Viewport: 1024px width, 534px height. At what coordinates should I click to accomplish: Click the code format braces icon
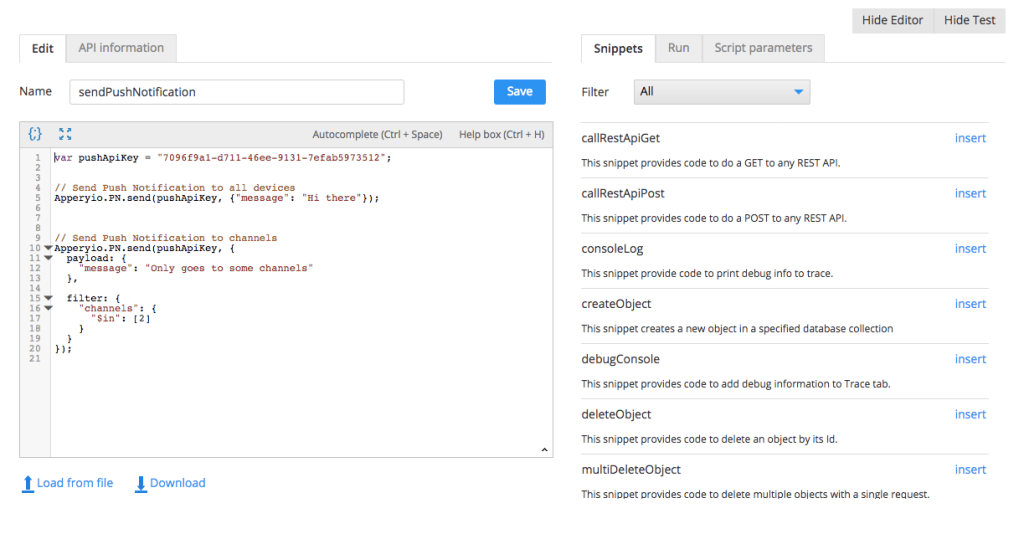(x=35, y=134)
